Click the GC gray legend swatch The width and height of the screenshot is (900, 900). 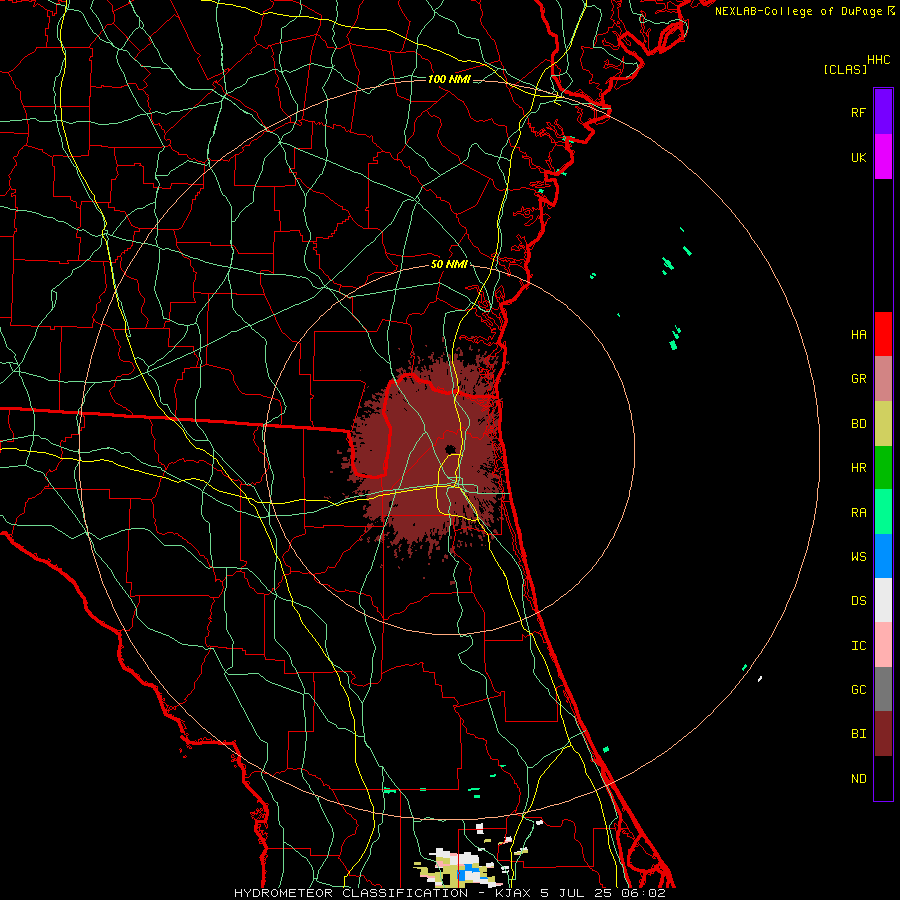click(883, 689)
